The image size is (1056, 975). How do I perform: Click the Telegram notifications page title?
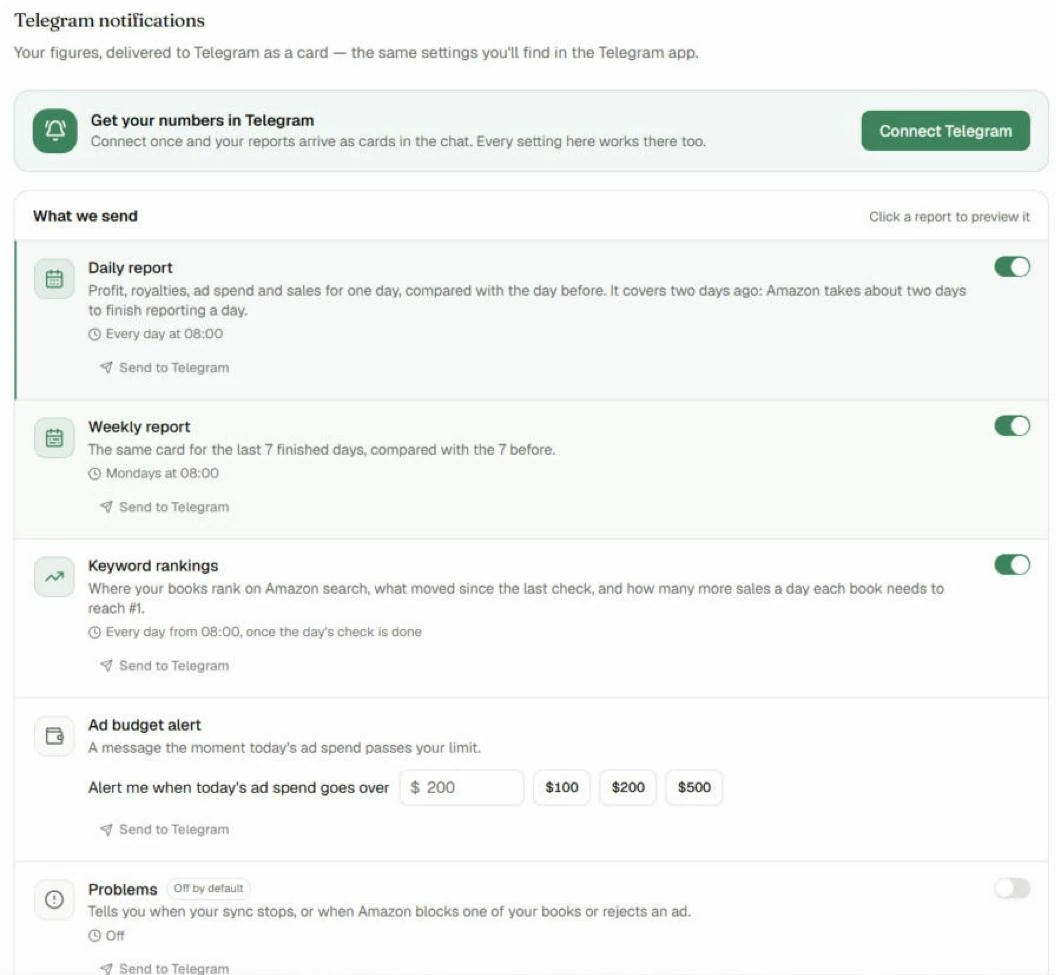pos(109,21)
